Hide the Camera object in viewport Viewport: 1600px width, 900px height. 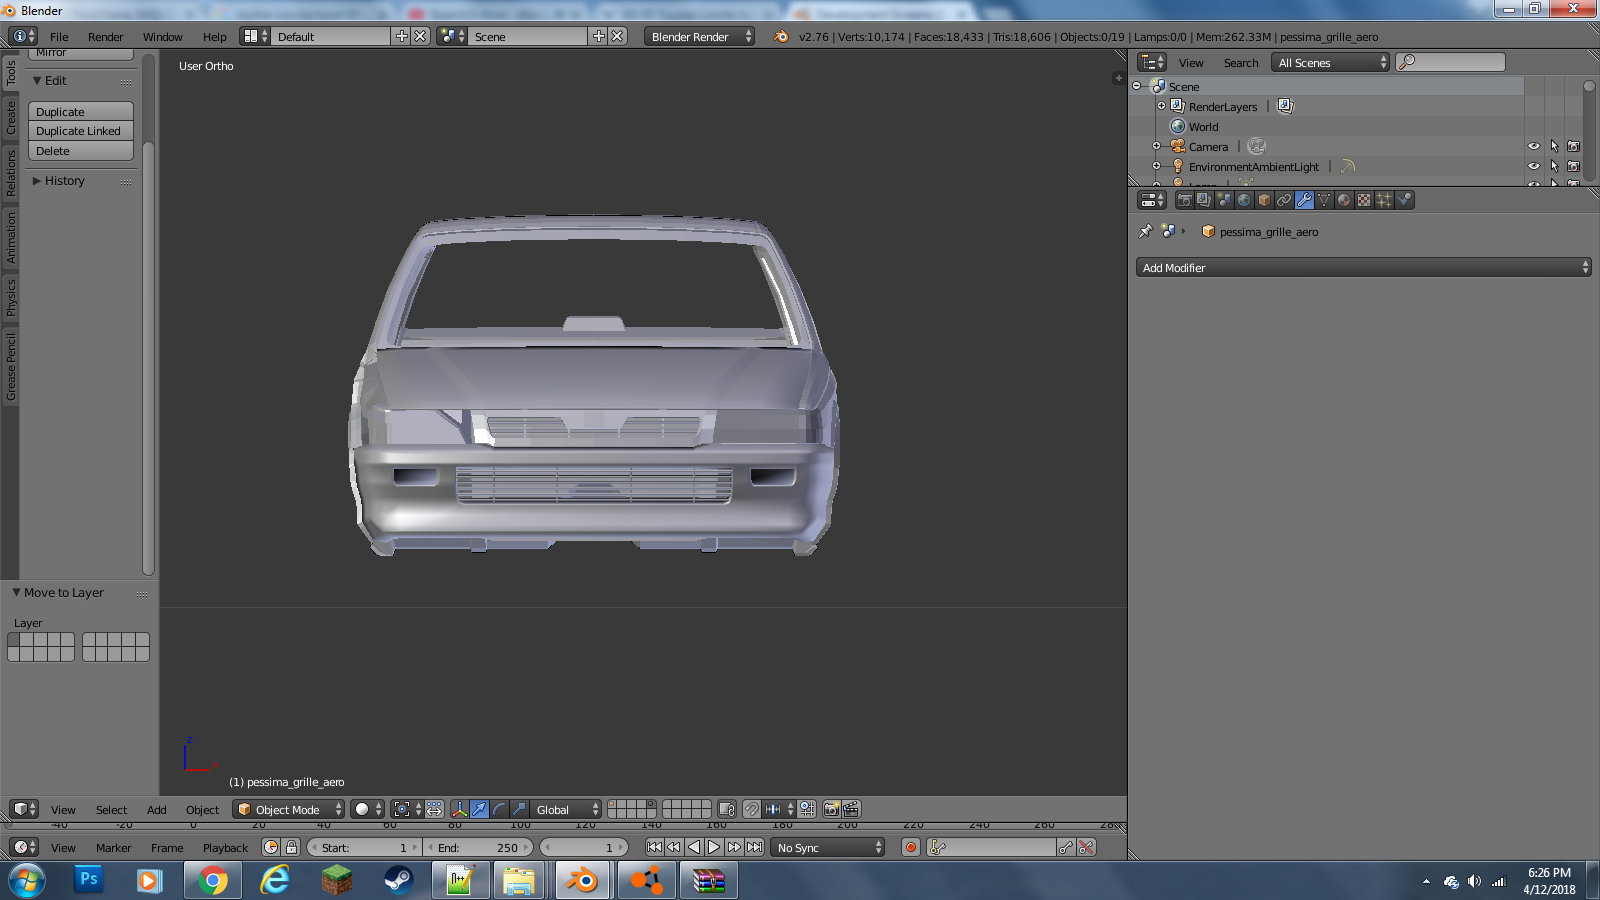1534,146
